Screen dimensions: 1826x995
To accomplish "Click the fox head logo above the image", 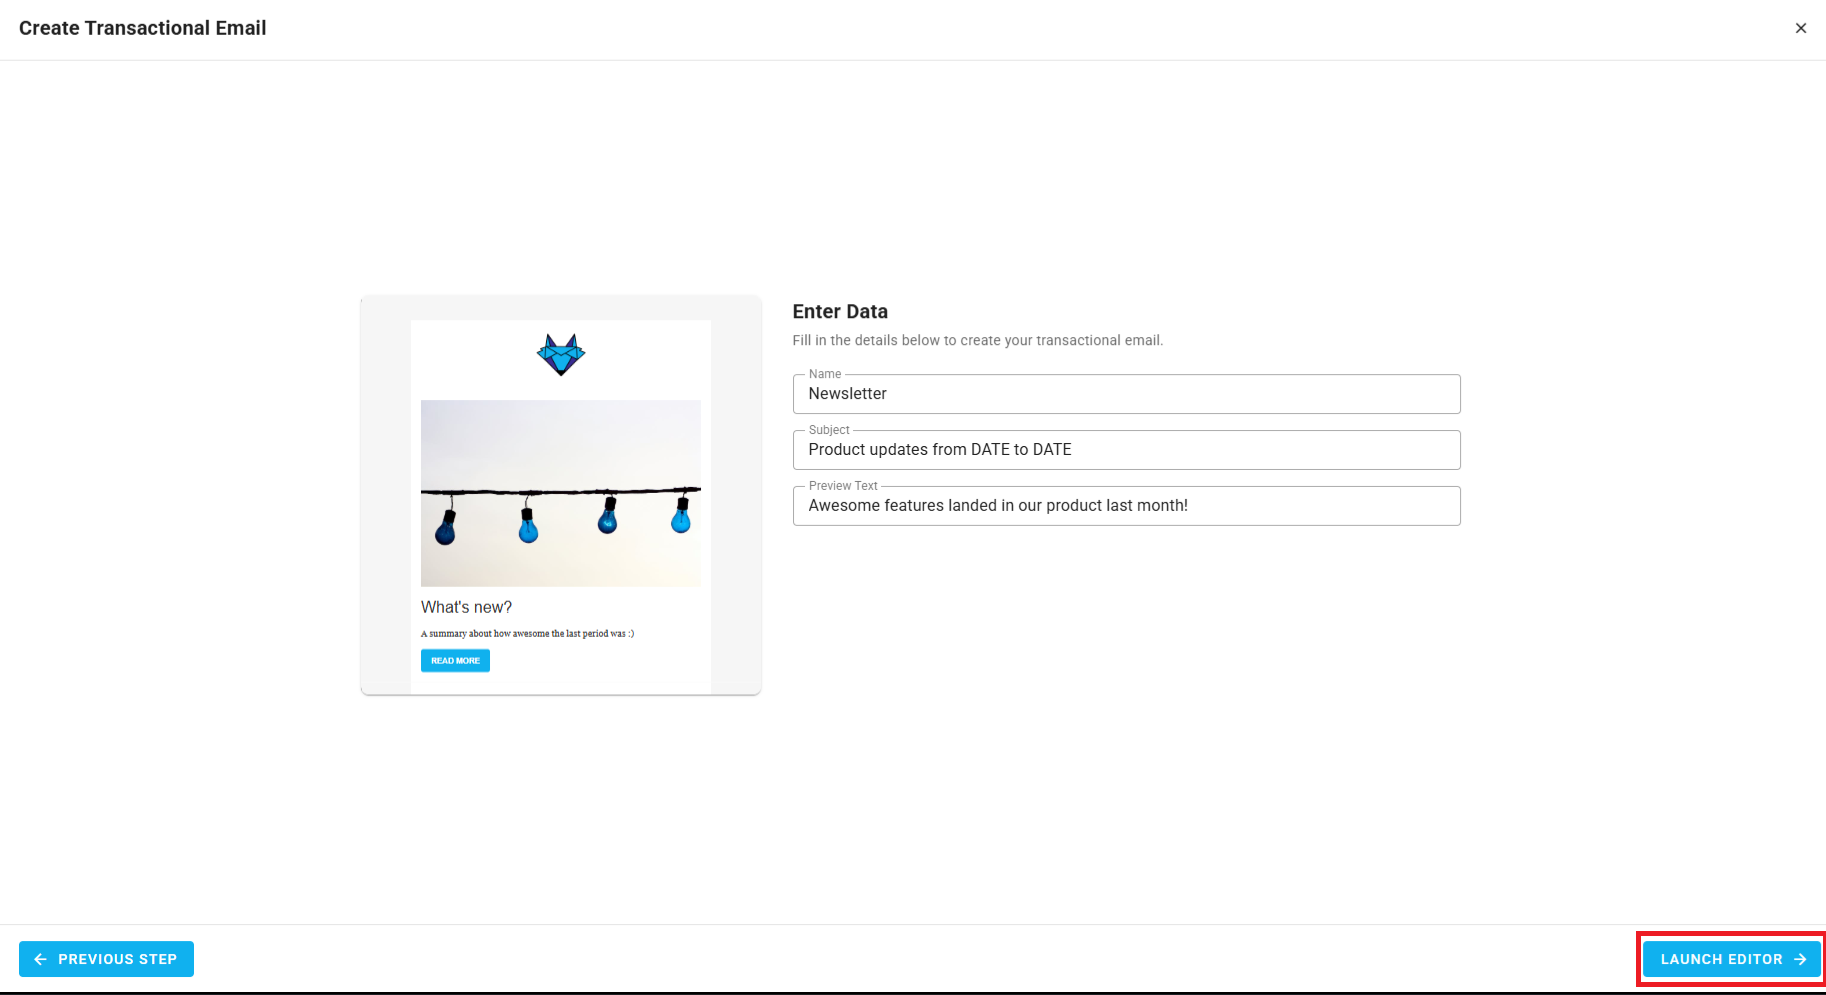I will (x=560, y=353).
